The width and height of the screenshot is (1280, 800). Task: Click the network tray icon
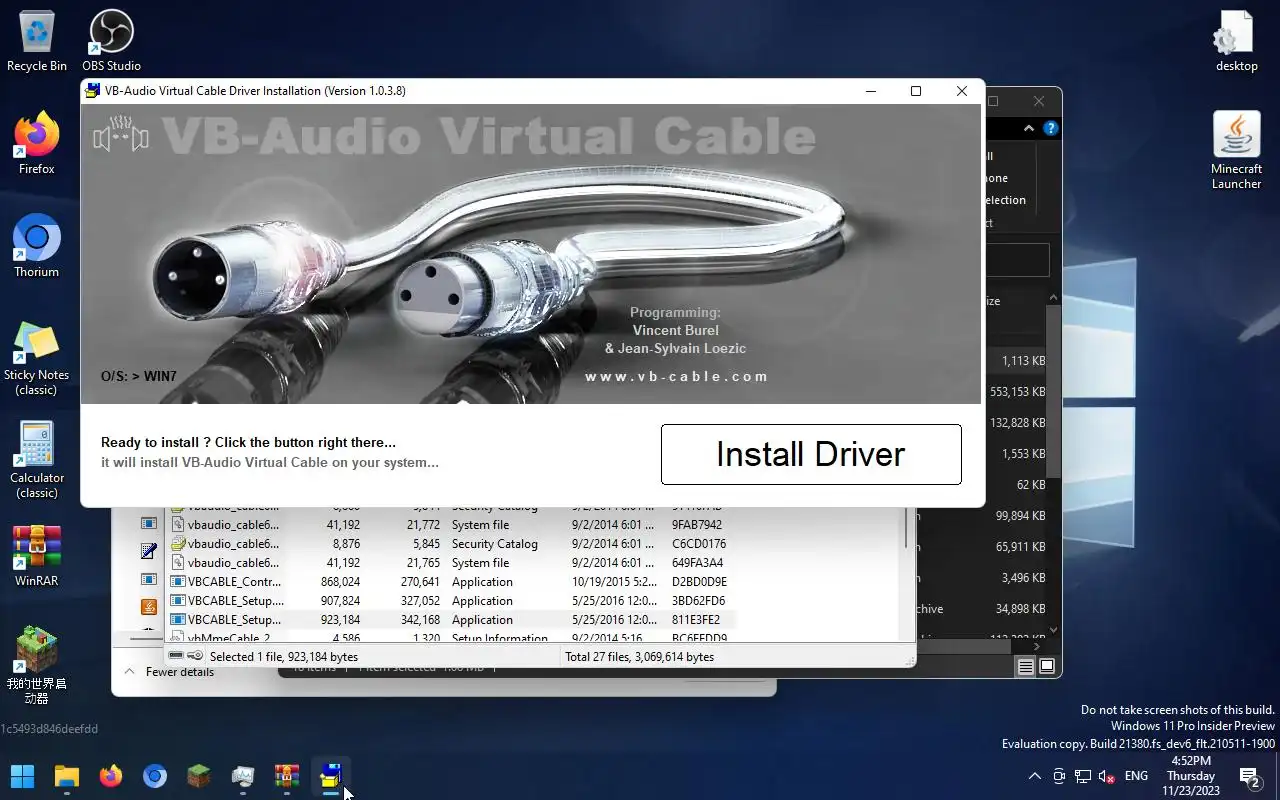click(1083, 776)
